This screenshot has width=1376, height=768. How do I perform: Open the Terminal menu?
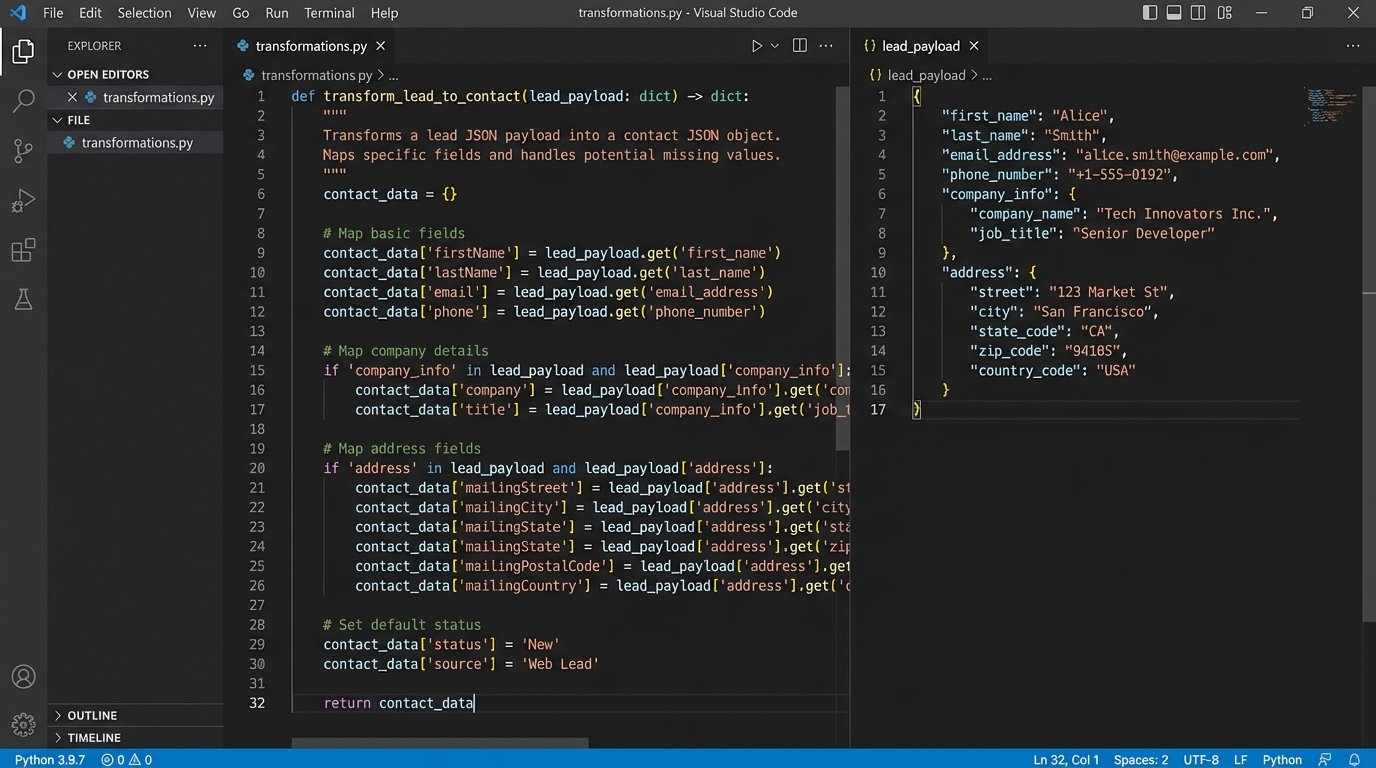(x=328, y=13)
